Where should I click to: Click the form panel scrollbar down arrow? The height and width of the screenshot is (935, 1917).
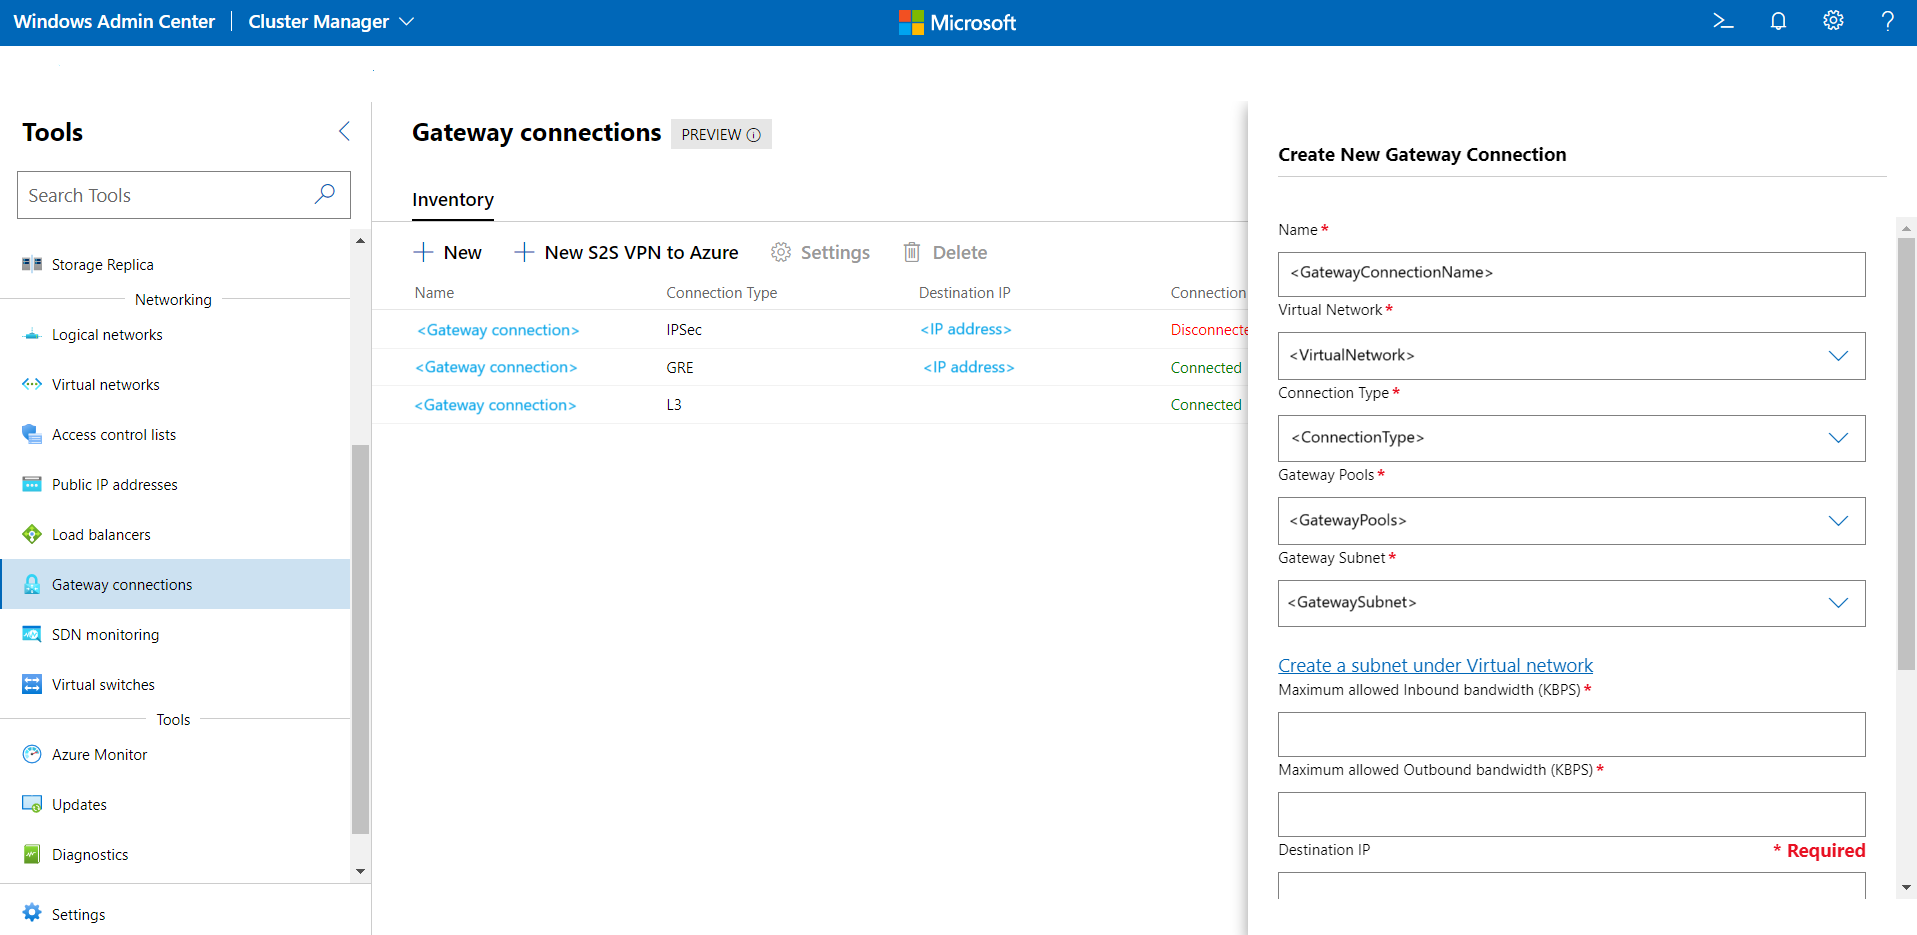click(1906, 887)
